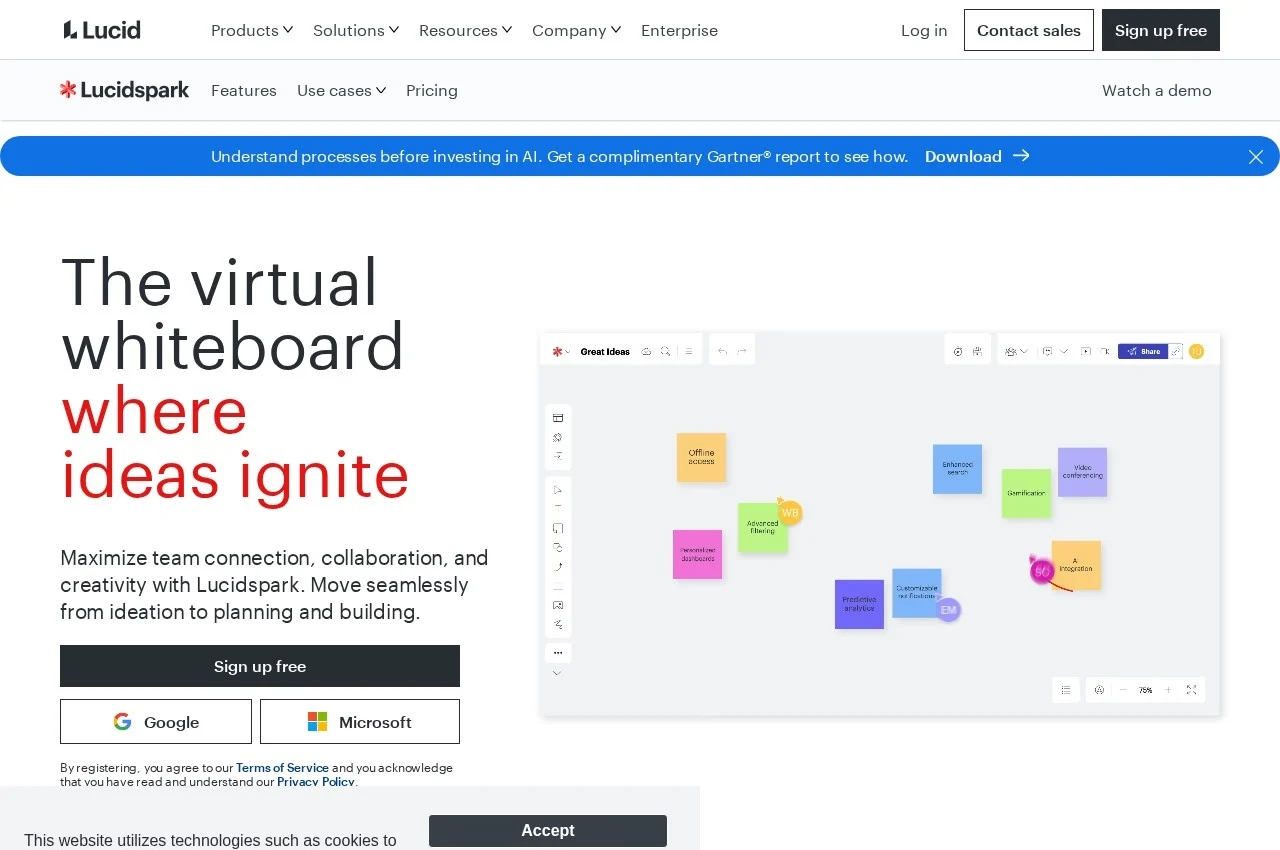Click the voting icon next to the timer
This screenshot has height=850, width=1280.
[977, 351]
